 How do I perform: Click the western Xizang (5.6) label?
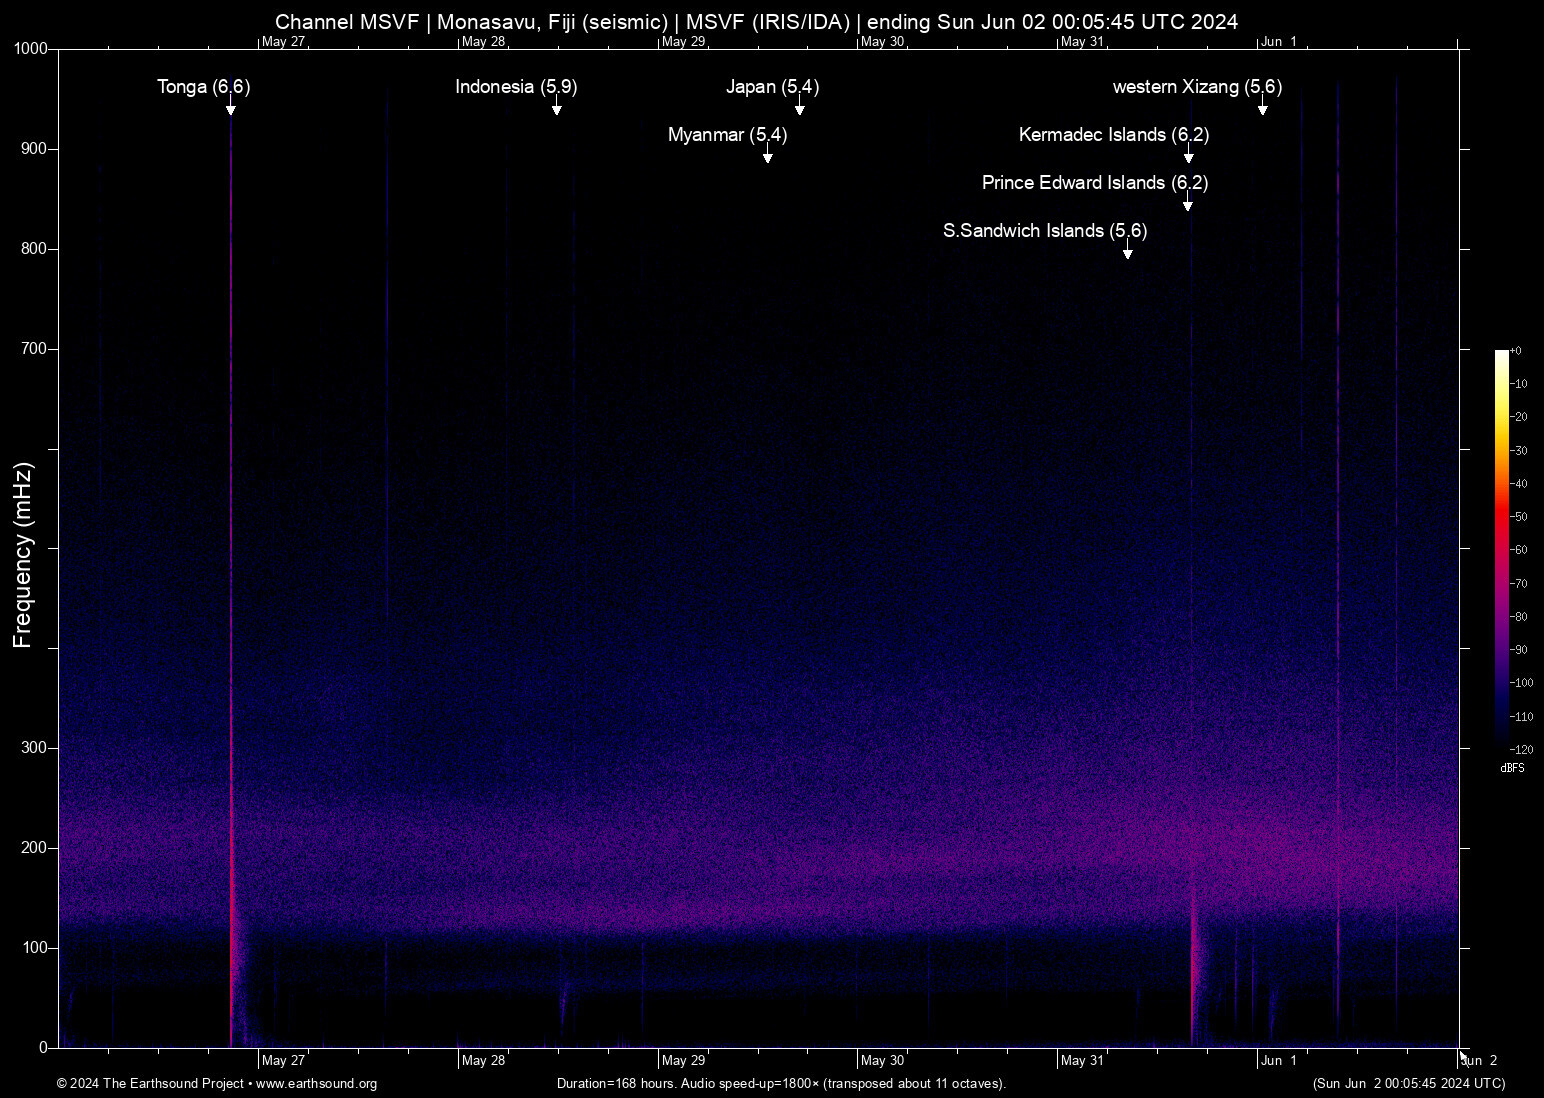pos(1196,88)
